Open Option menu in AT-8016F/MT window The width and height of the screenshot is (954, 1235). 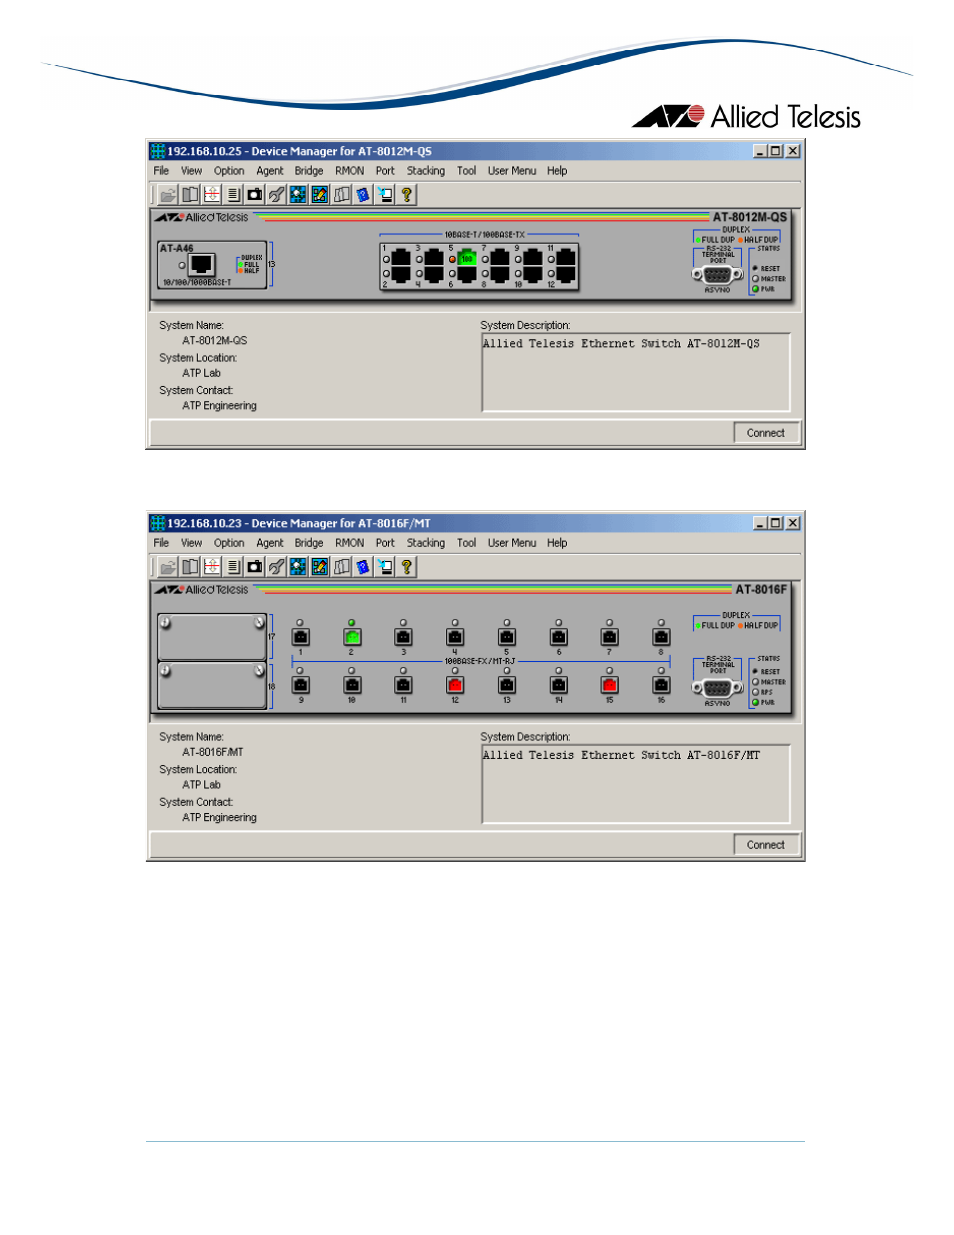(x=229, y=543)
